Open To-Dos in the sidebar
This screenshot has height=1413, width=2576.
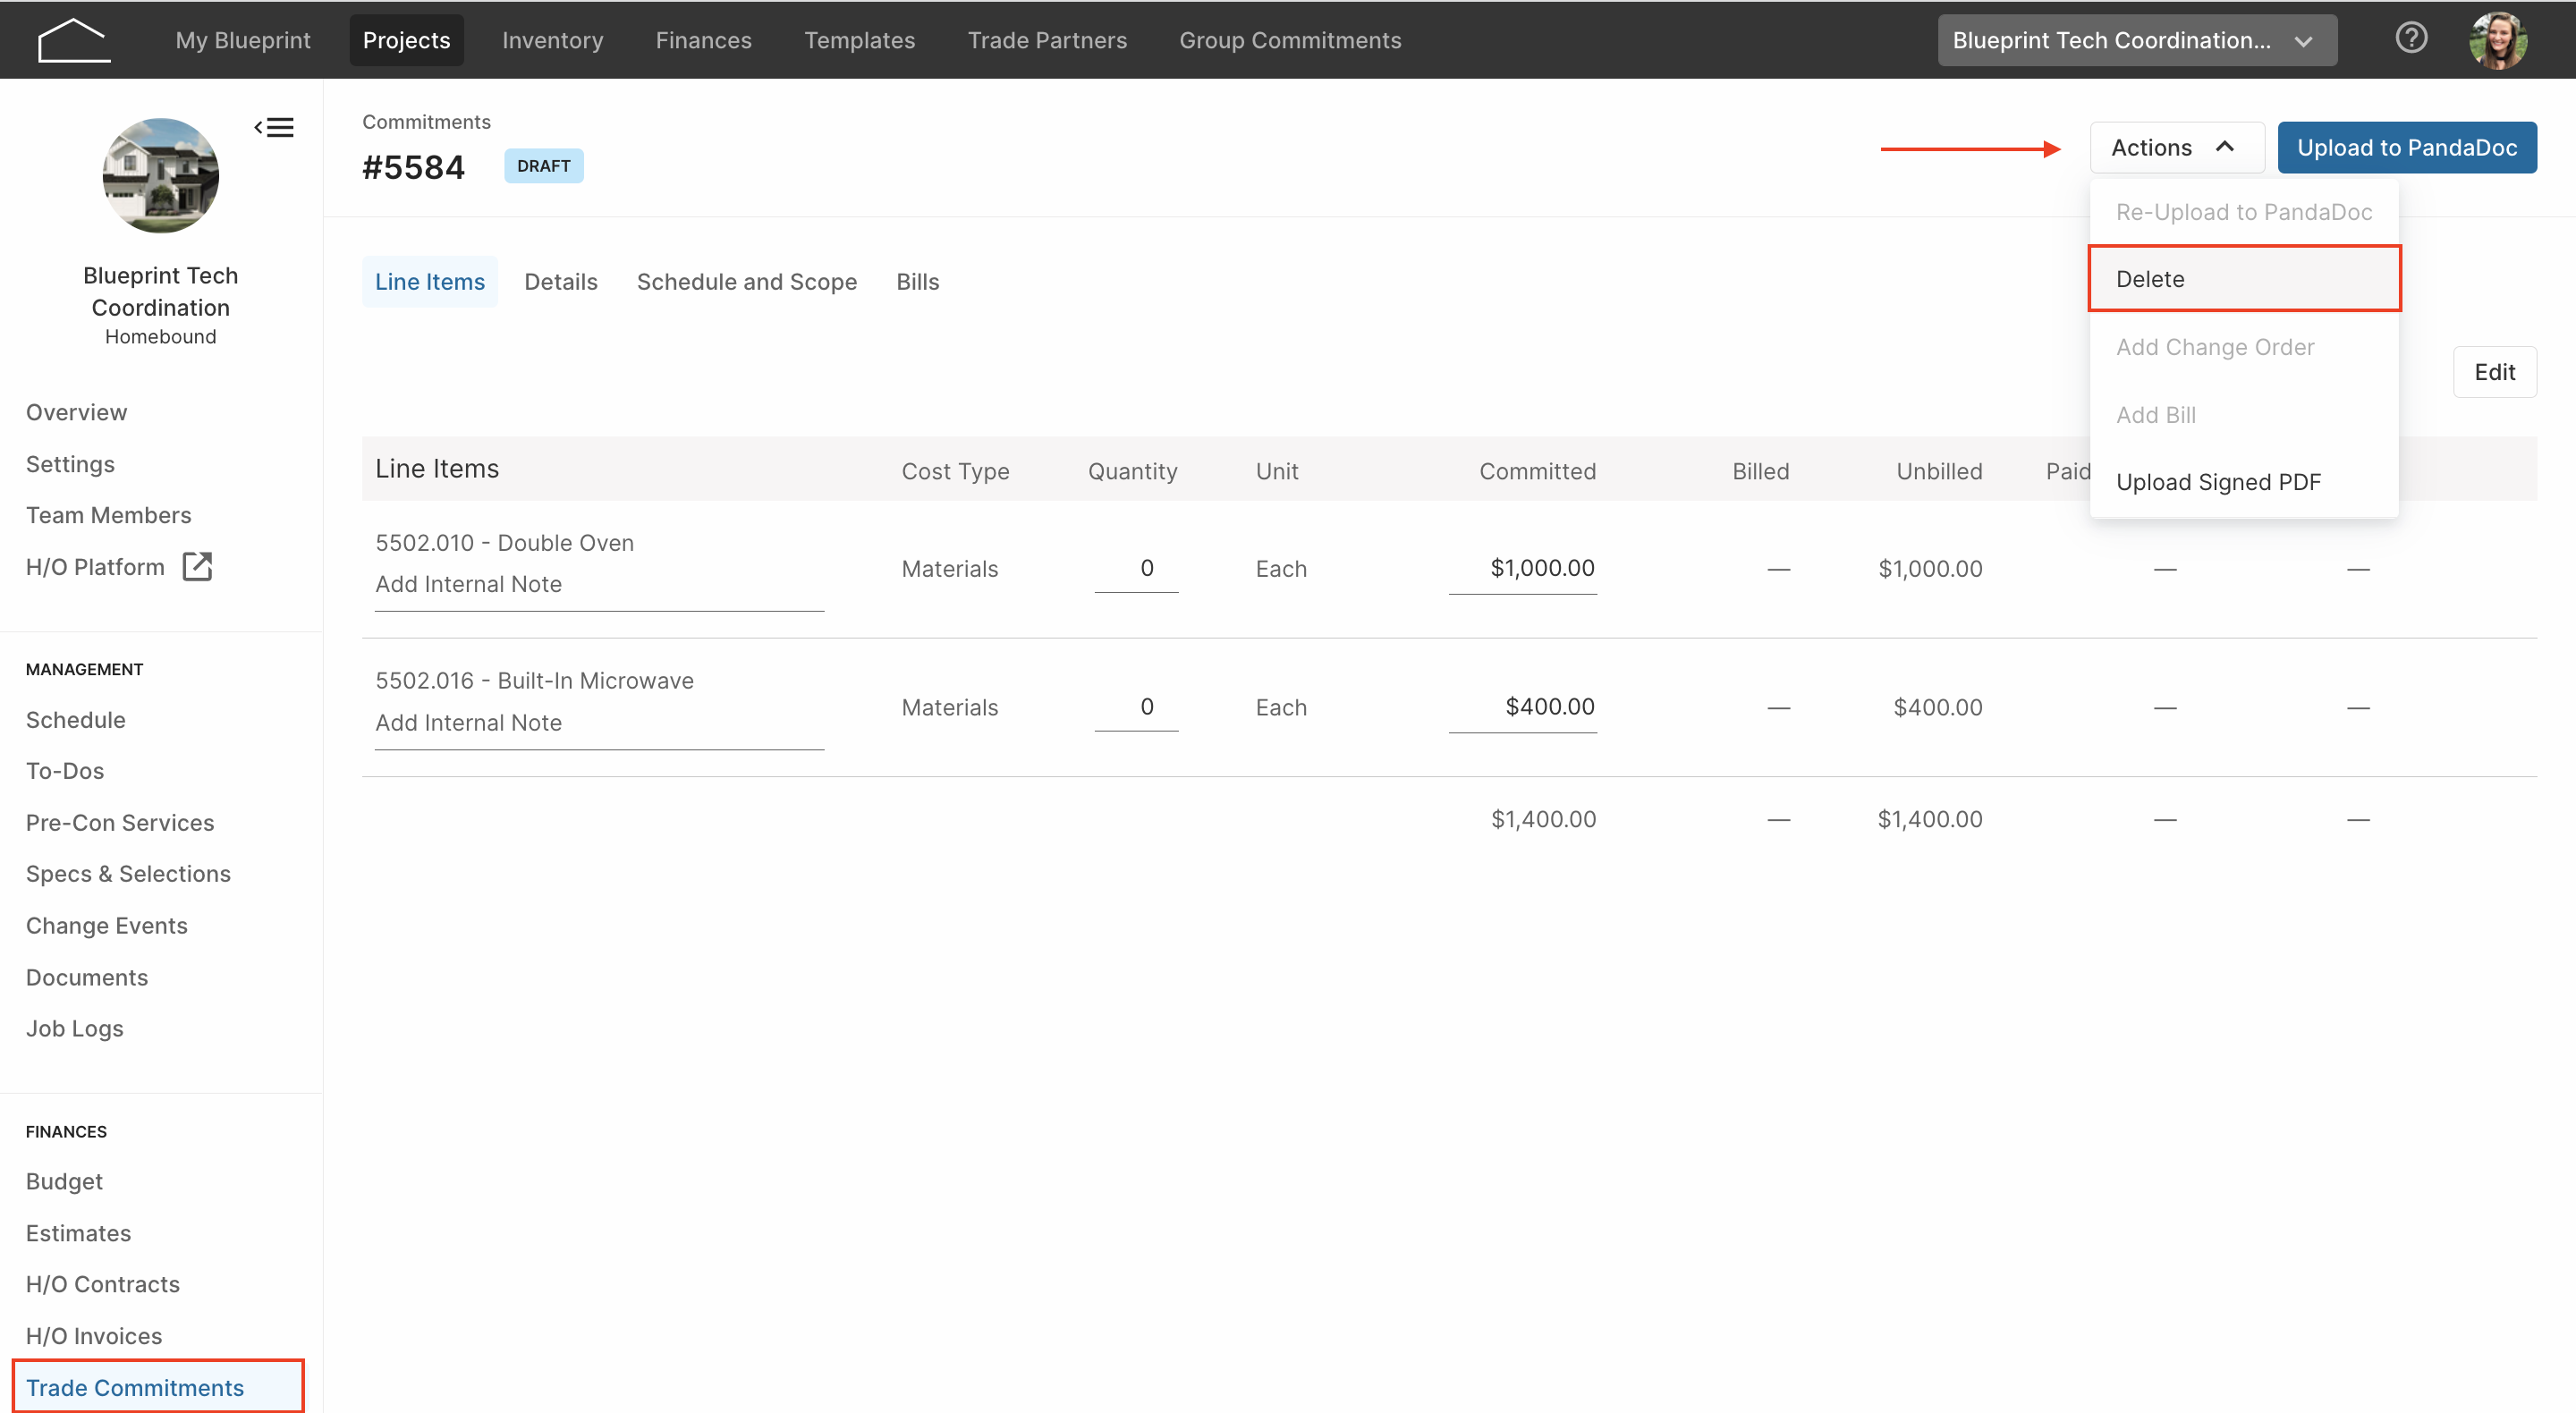coord(65,771)
